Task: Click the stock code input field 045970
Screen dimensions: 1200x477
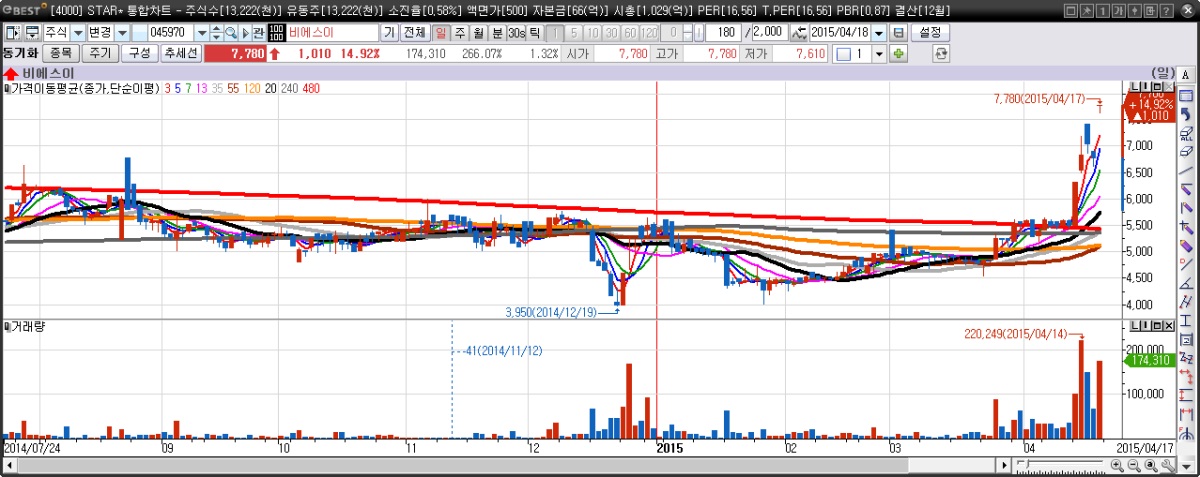Action: click(x=170, y=33)
